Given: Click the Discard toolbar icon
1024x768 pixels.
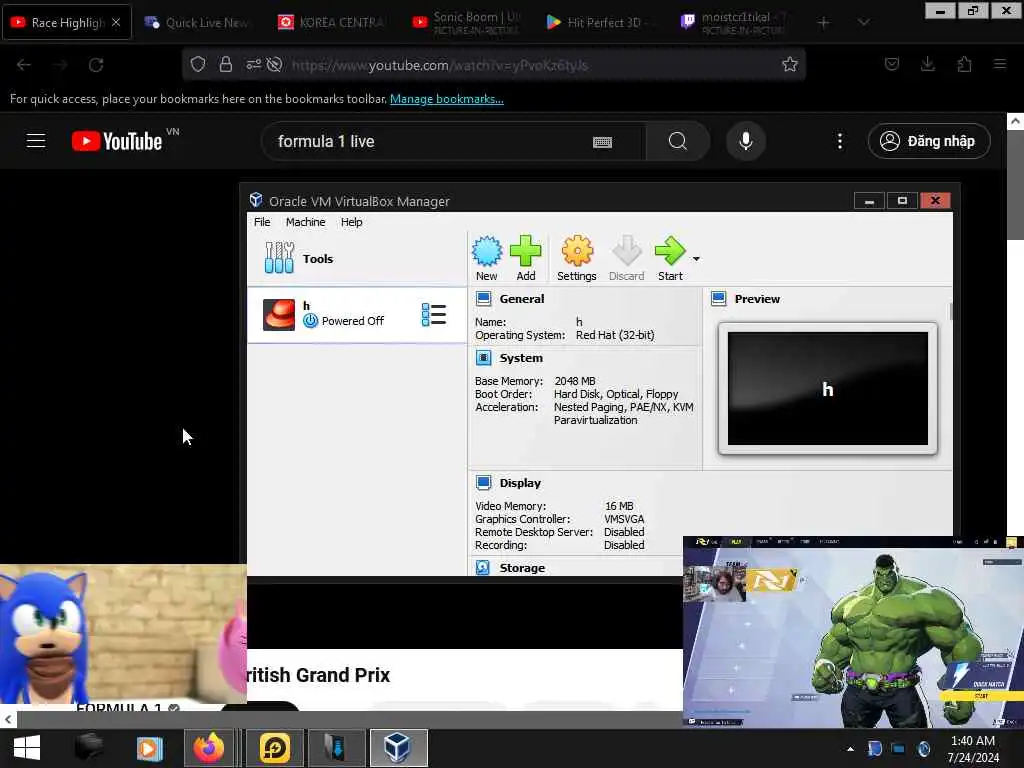Looking at the screenshot, I should (626, 258).
